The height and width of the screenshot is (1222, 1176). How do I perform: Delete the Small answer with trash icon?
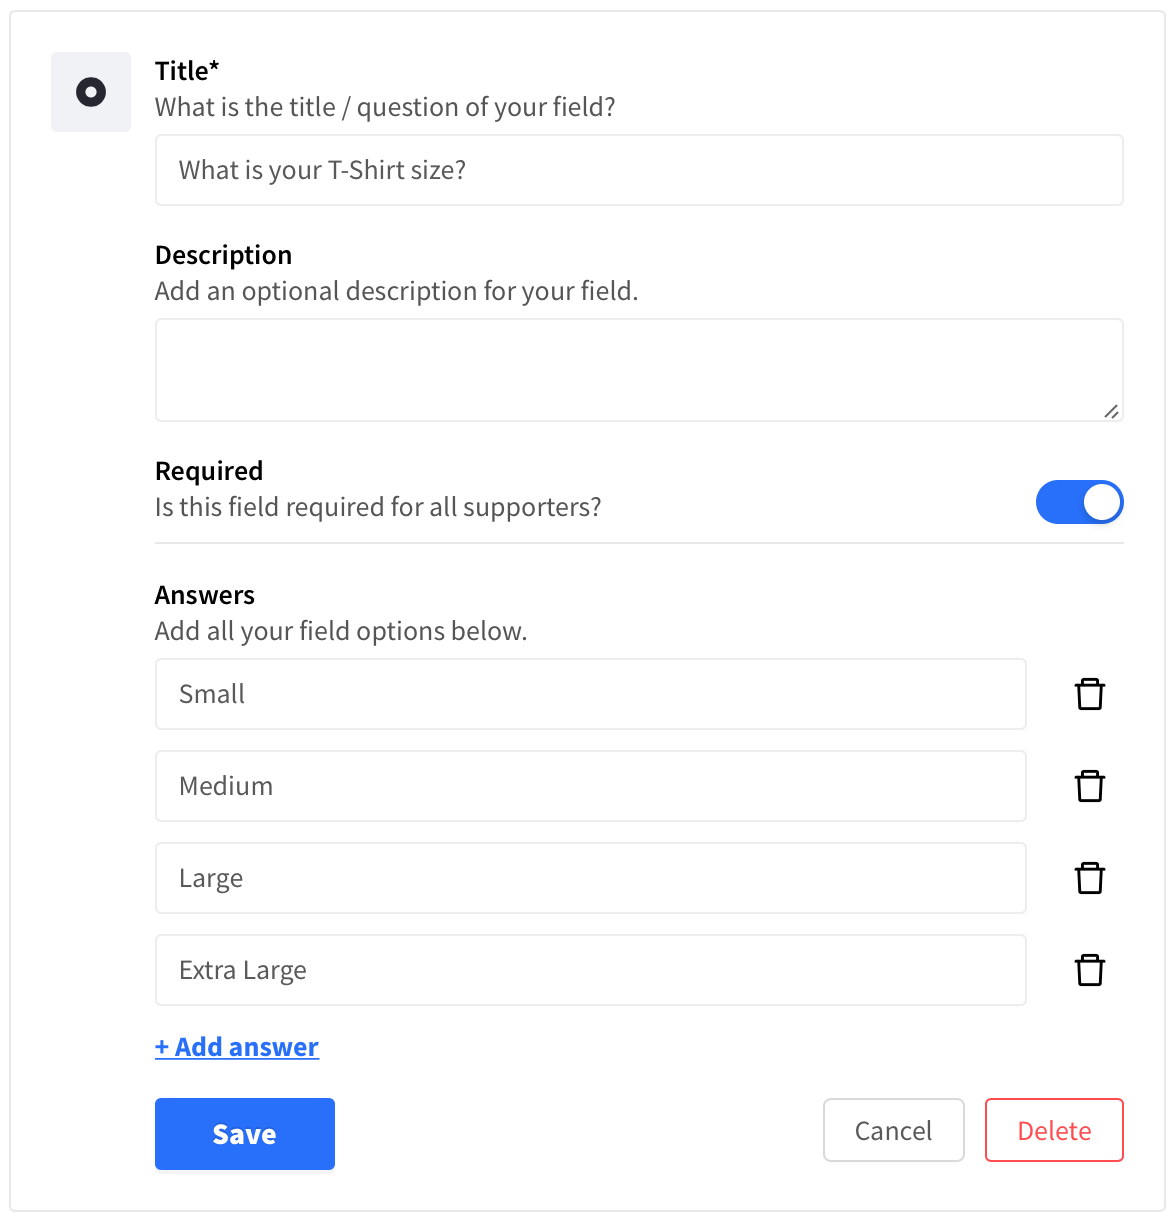click(x=1089, y=694)
